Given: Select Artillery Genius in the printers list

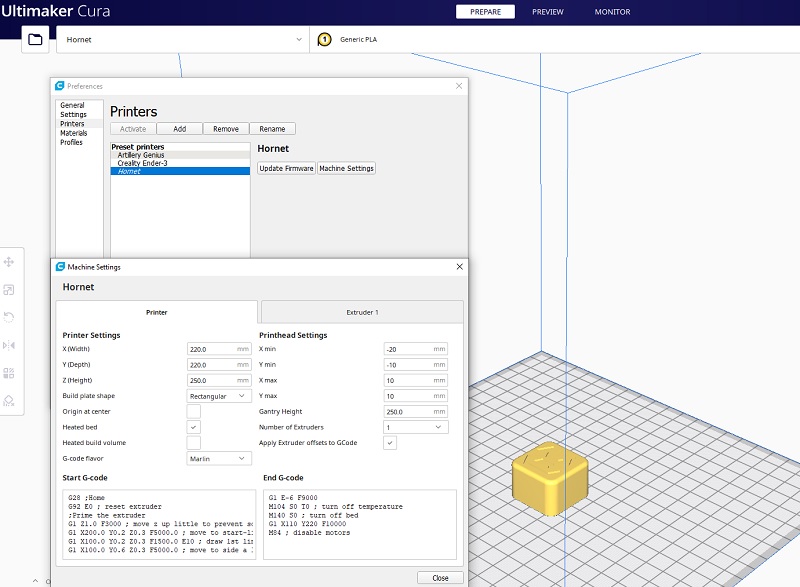Looking at the screenshot, I should (x=180, y=155).
